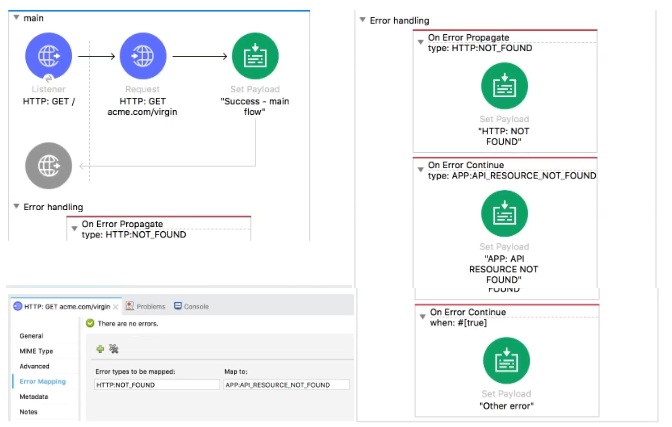Click the HTTP Request component icon
This screenshot has width=672, height=427.
point(143,57)
